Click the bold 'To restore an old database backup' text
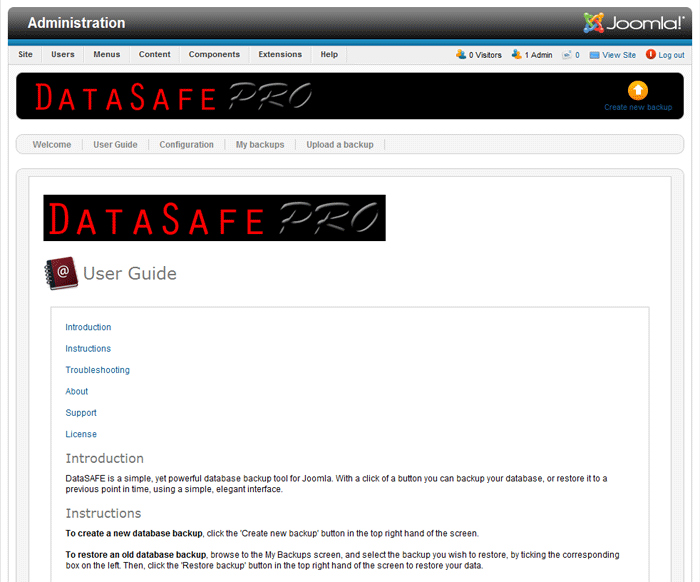 (x=136, y=555)
